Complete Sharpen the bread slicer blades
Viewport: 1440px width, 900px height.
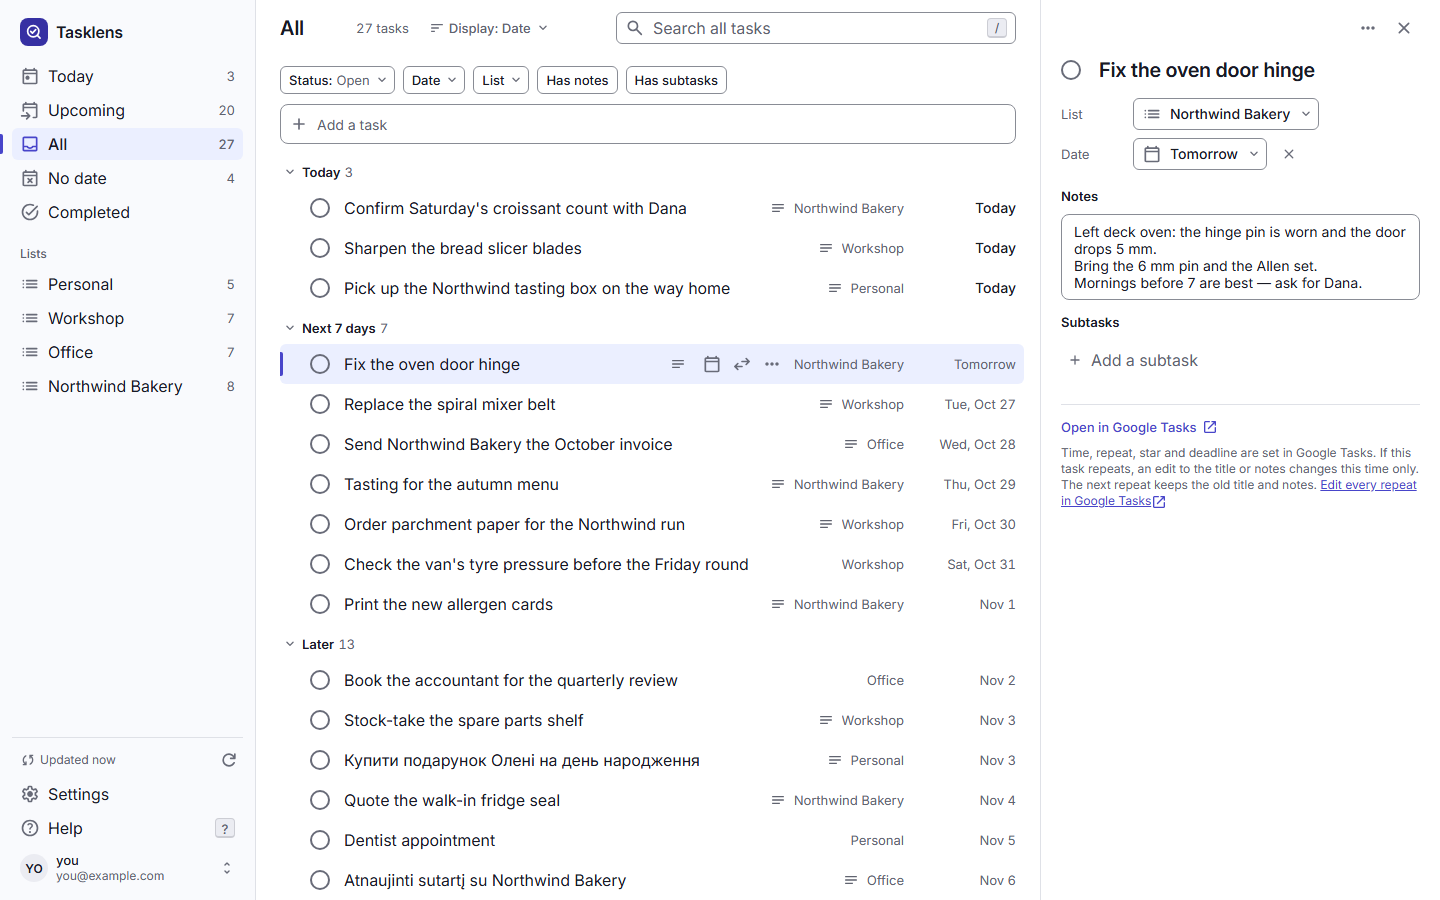[320, 248]
